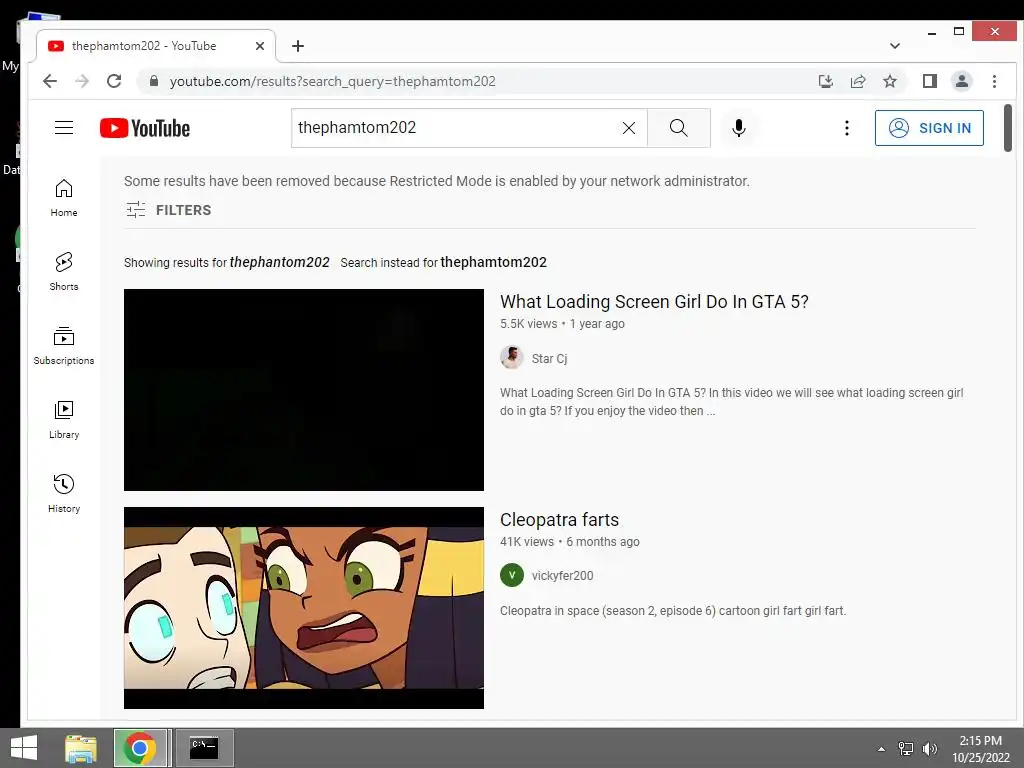Reload the page
This screenshot has width=1024, height=768.
114,81
